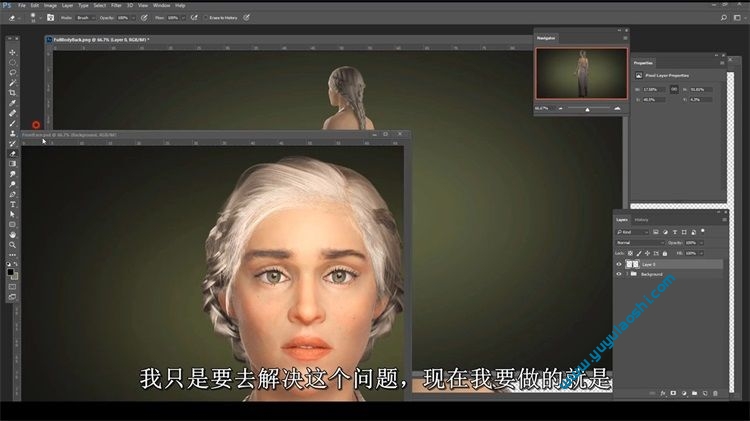Hide Layer 0 visibility eye

tap(619, 264)
